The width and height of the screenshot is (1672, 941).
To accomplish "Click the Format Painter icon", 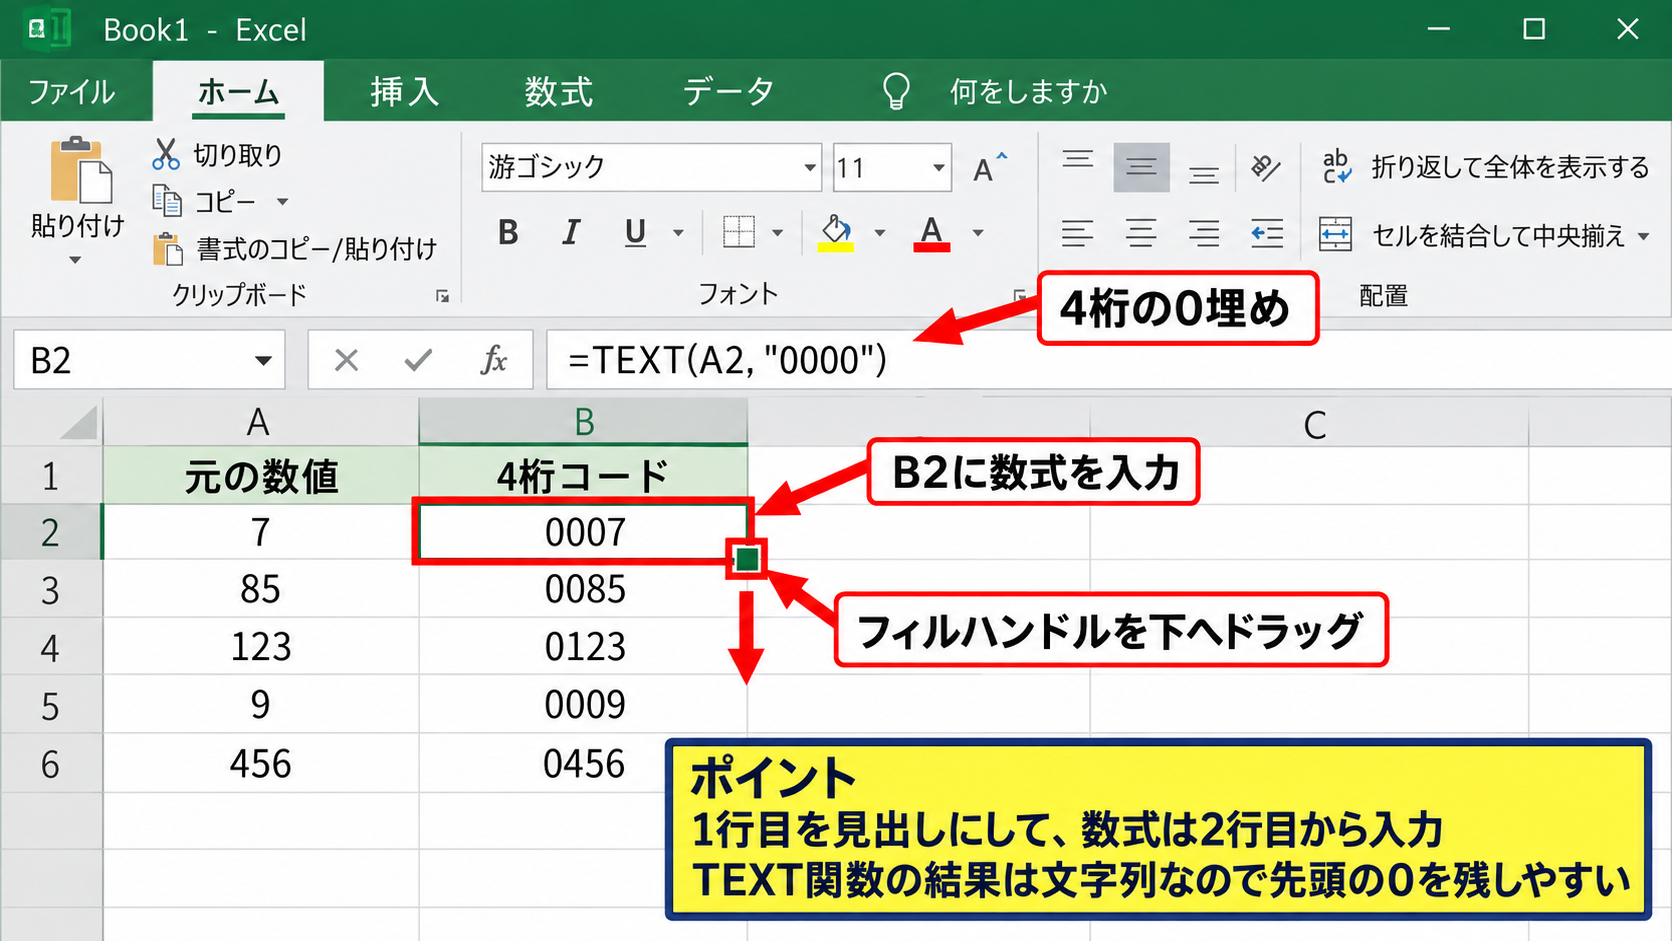I will coord(167,248).
